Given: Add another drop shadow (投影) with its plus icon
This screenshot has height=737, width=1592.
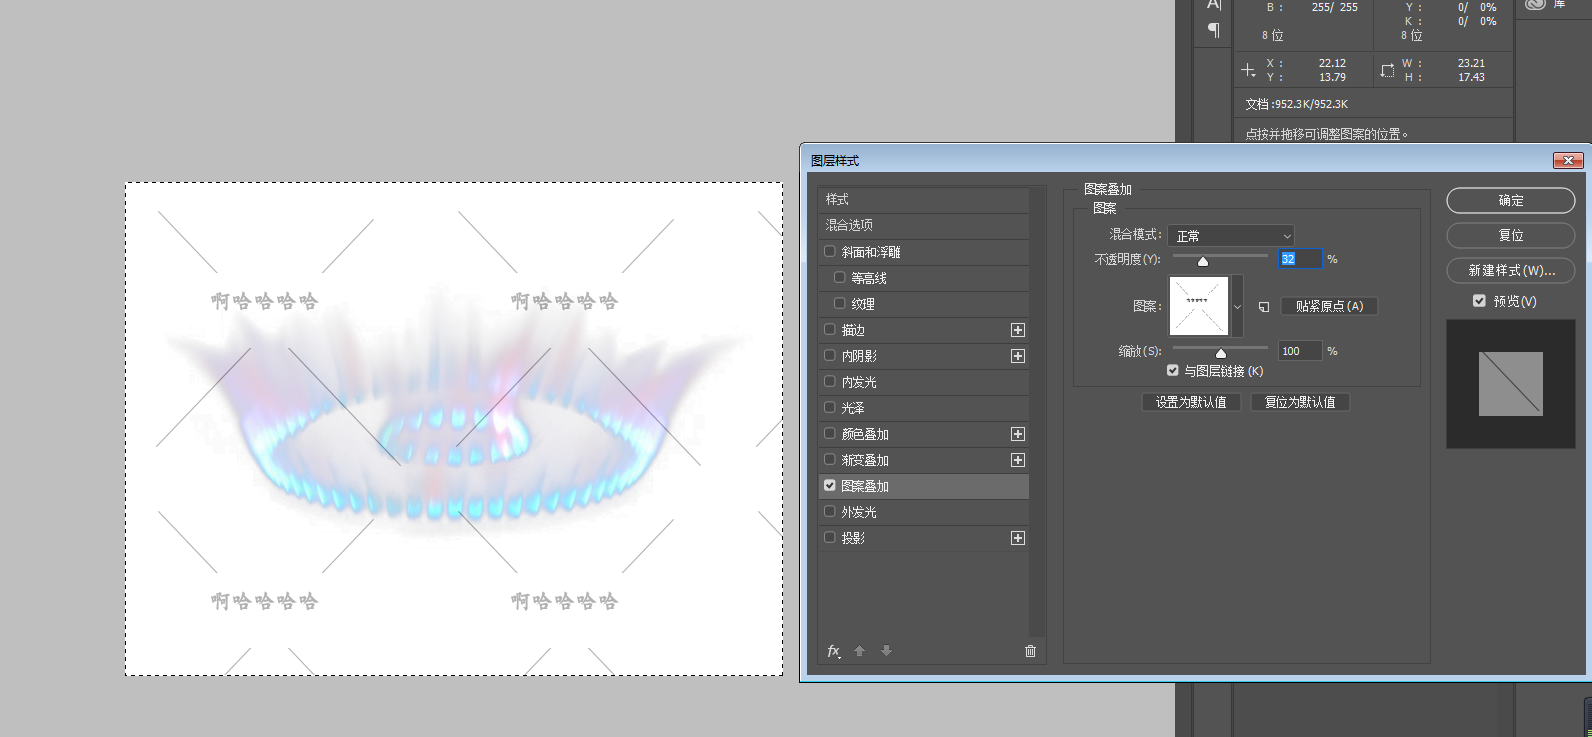Looking at the screenshot, I should pyautogui.click(x=1018, y=538).
